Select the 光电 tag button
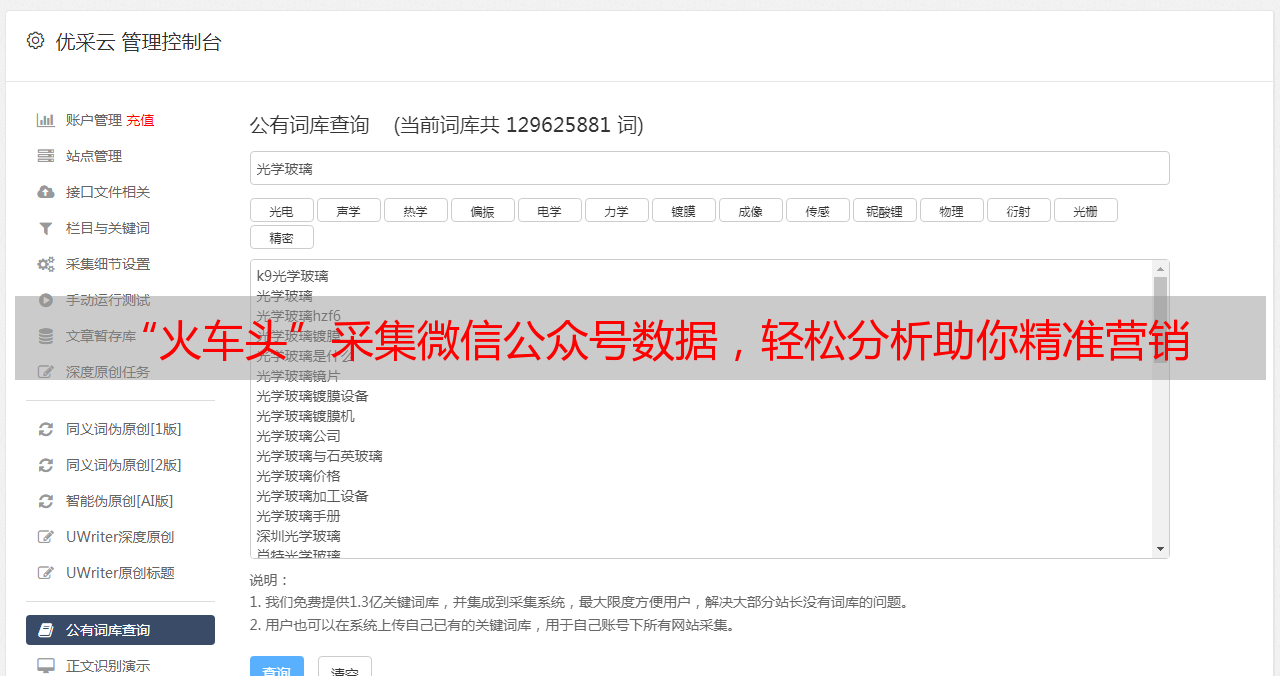 coord(281,211)
